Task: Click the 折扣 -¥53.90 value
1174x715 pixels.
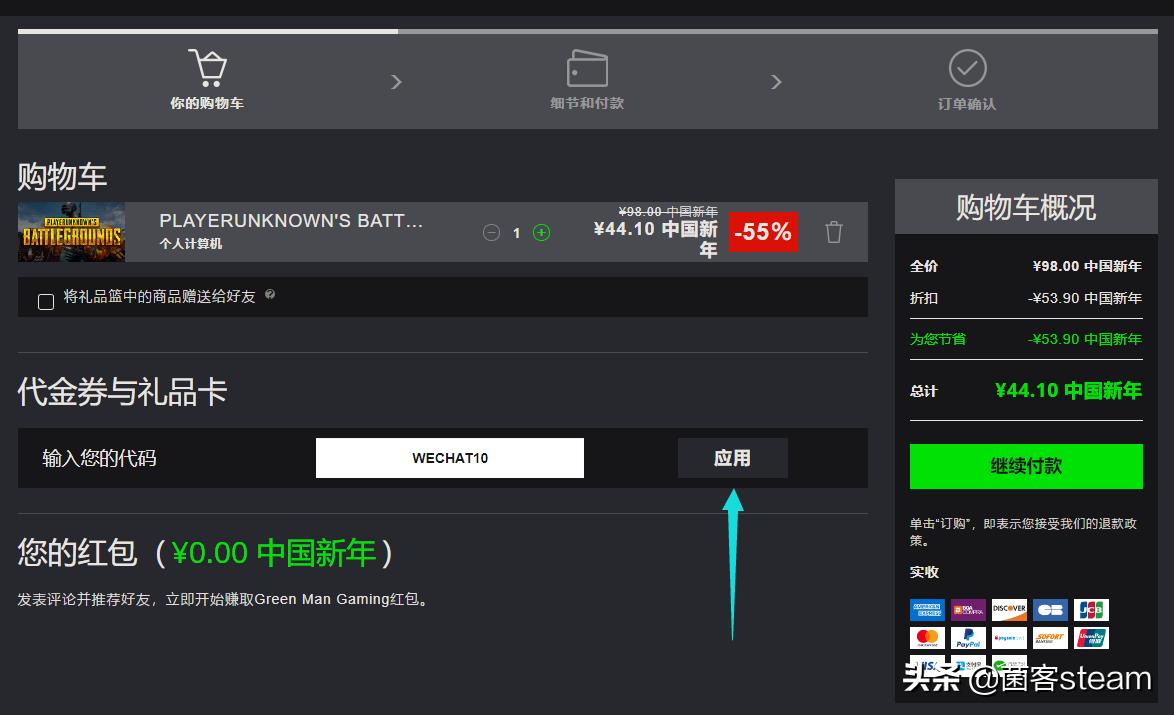Action: coord(1085,299)
